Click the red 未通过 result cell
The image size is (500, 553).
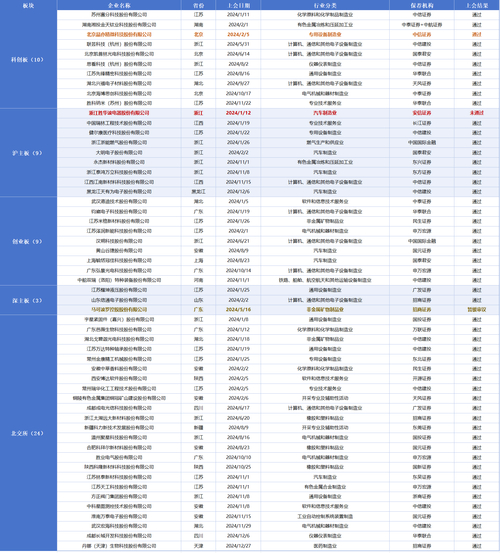pos(477,113)
